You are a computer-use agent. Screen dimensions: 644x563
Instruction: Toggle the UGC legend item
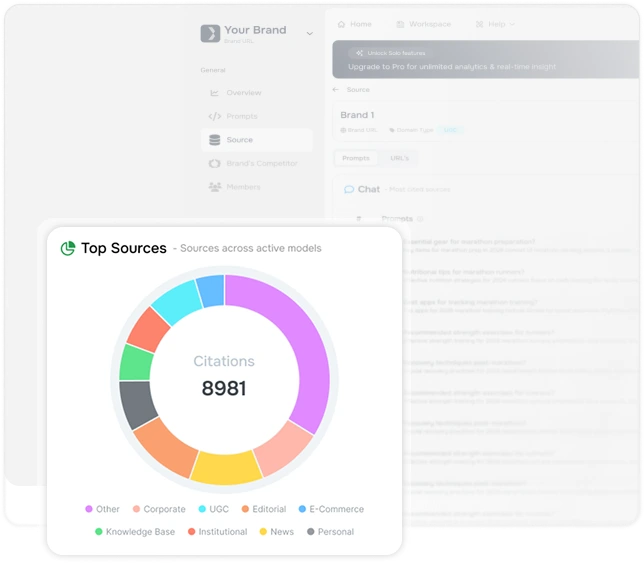[x=213, y=509]
